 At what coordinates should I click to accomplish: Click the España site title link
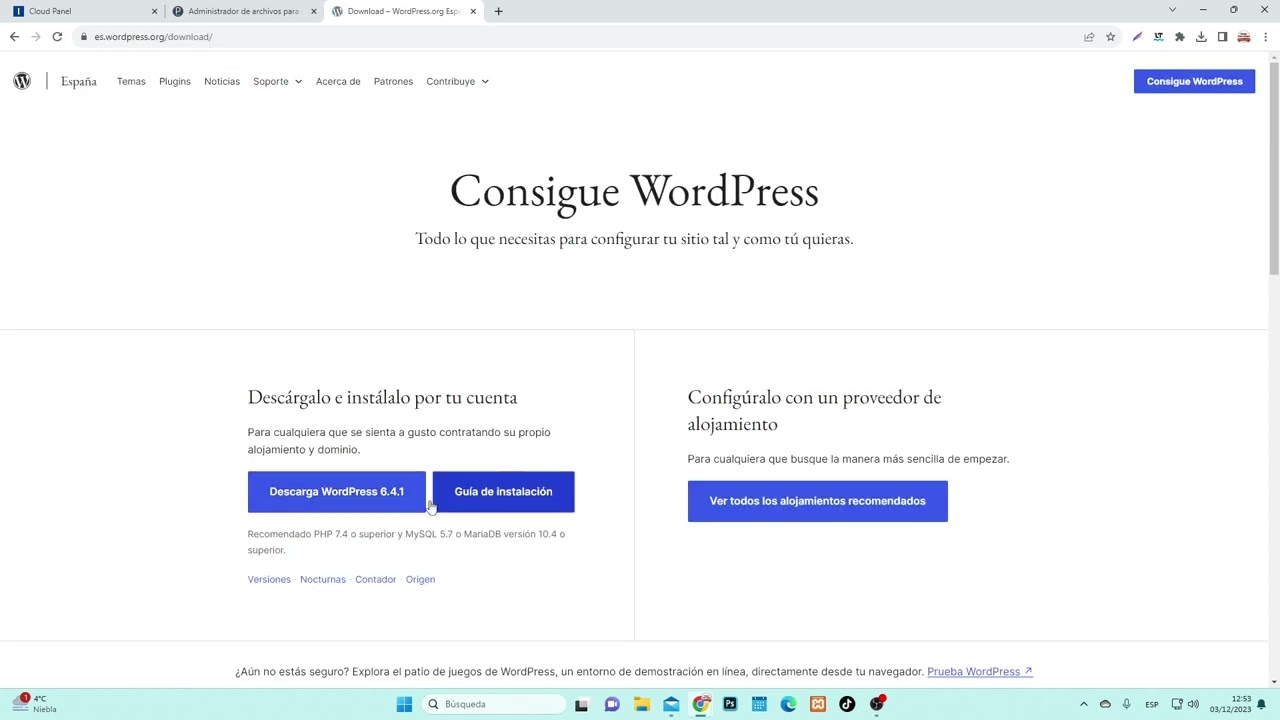pyautogui.click(x=78, y=81)
